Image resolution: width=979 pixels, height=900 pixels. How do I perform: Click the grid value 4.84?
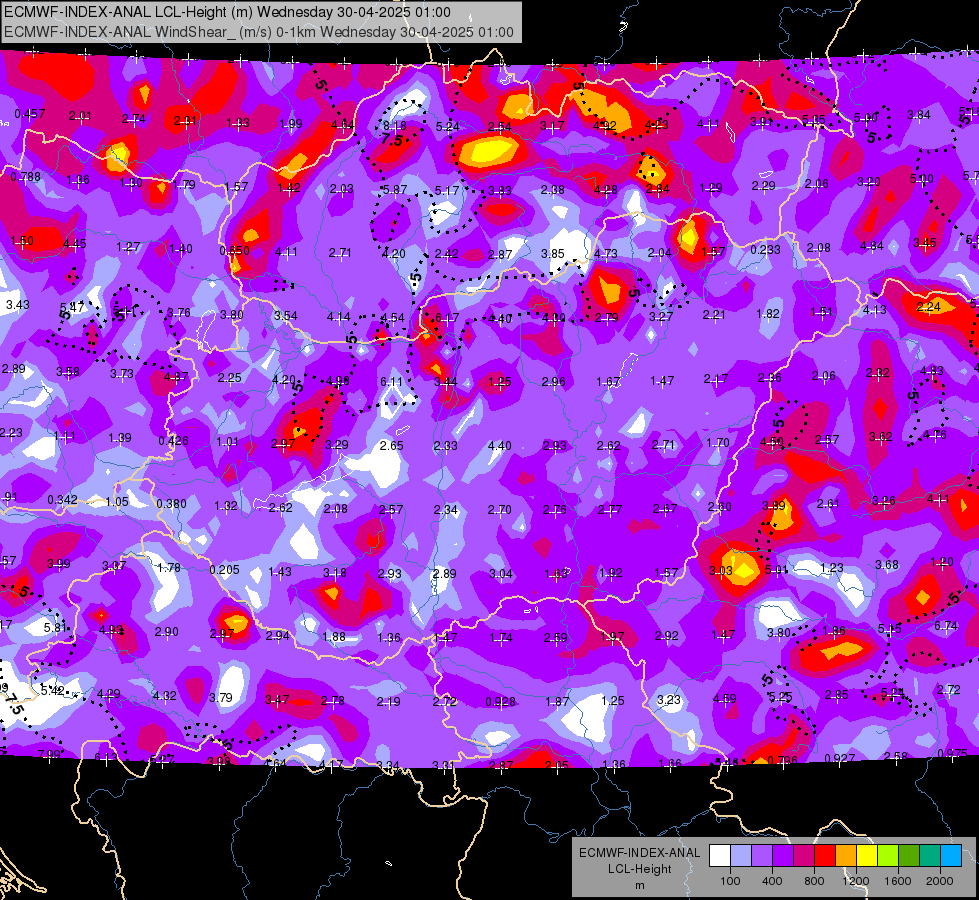872,246
